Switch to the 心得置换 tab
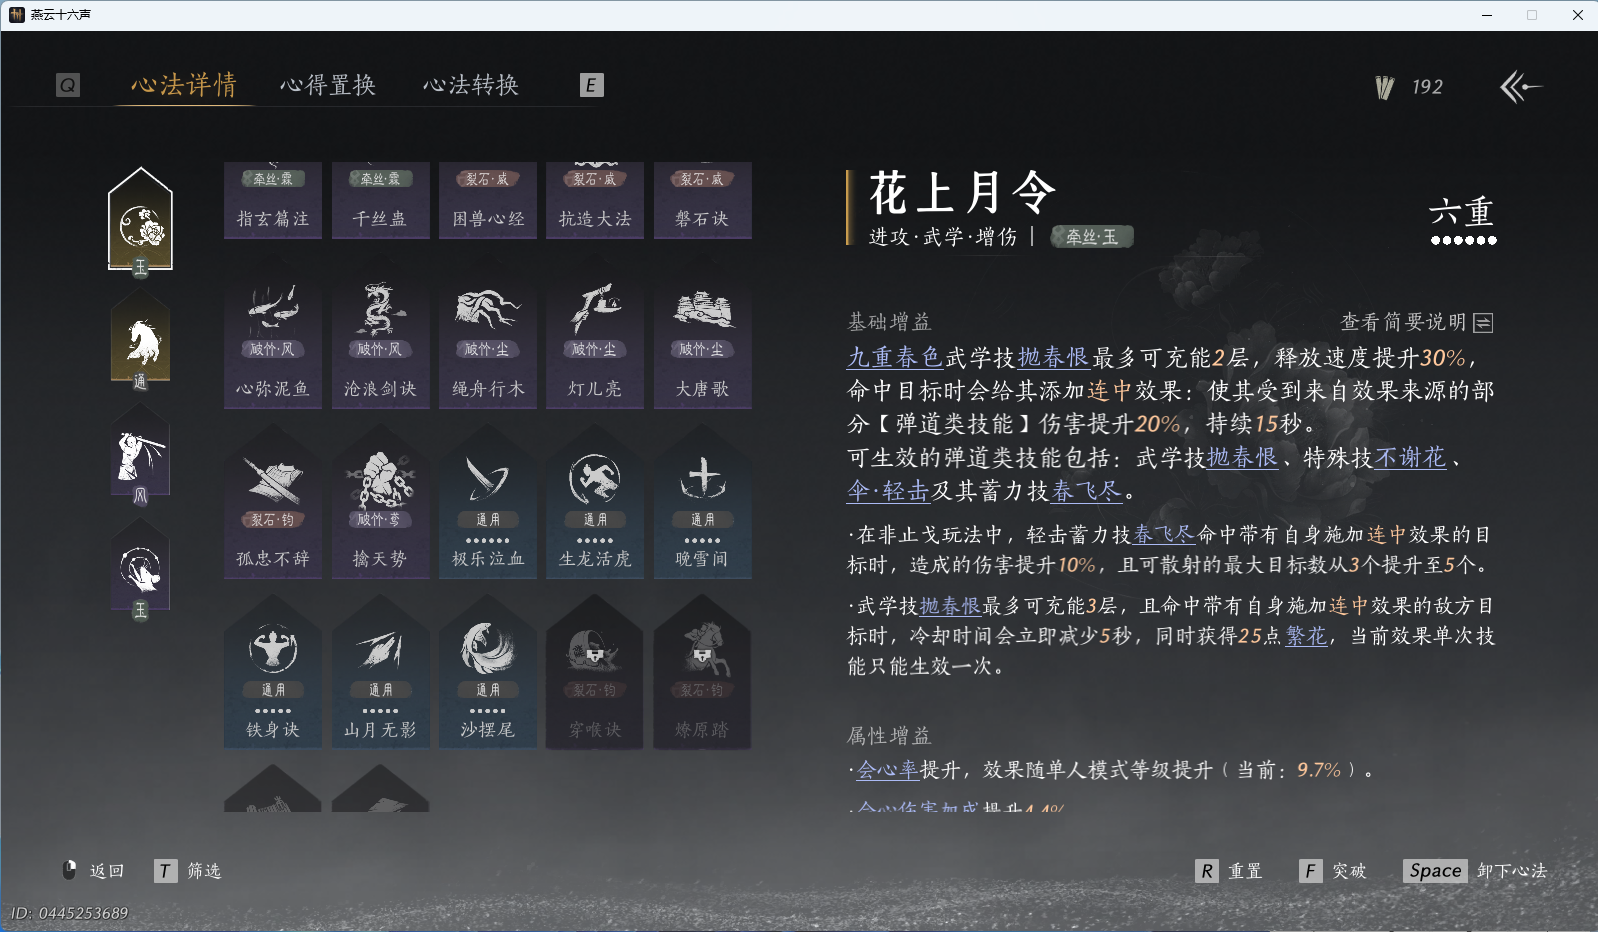 click(x=328, y=85)
